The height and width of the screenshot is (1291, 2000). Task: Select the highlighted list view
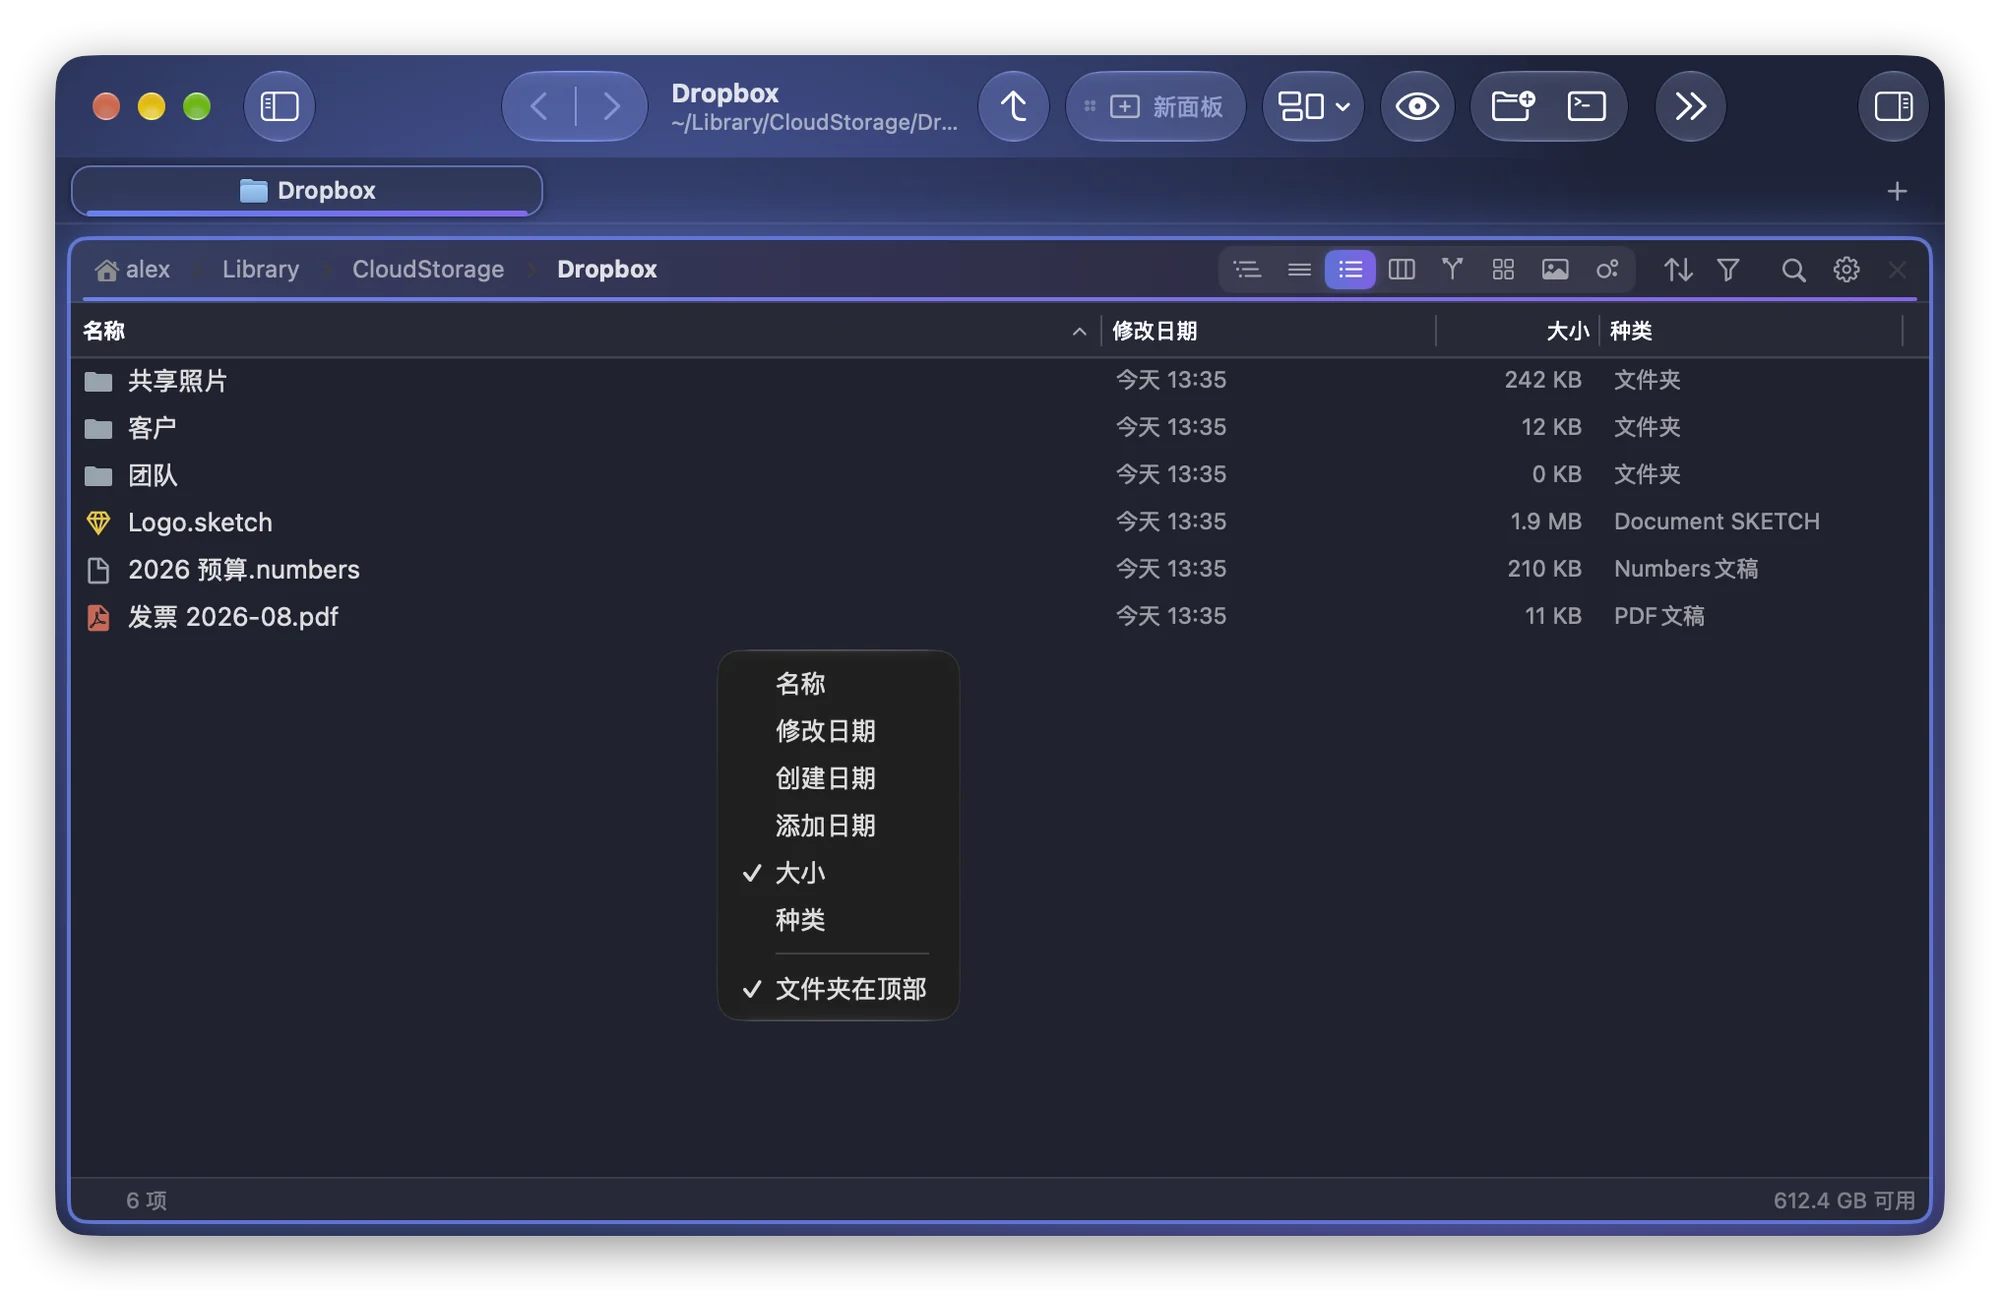pyautogui.click(x=1350, y=269)
